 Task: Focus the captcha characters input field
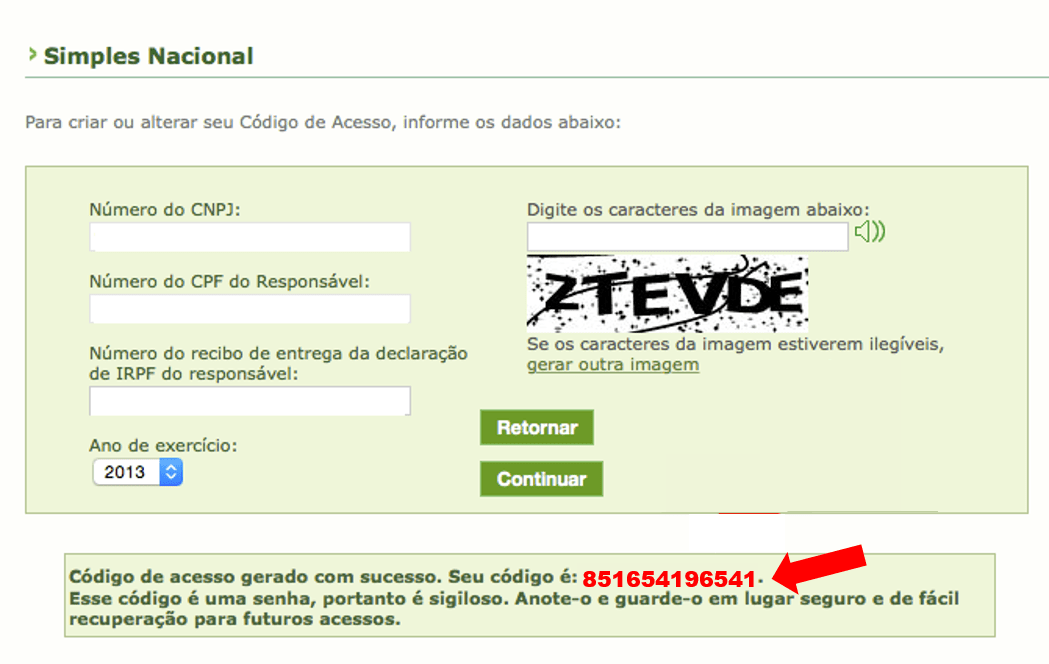(687, 237)
